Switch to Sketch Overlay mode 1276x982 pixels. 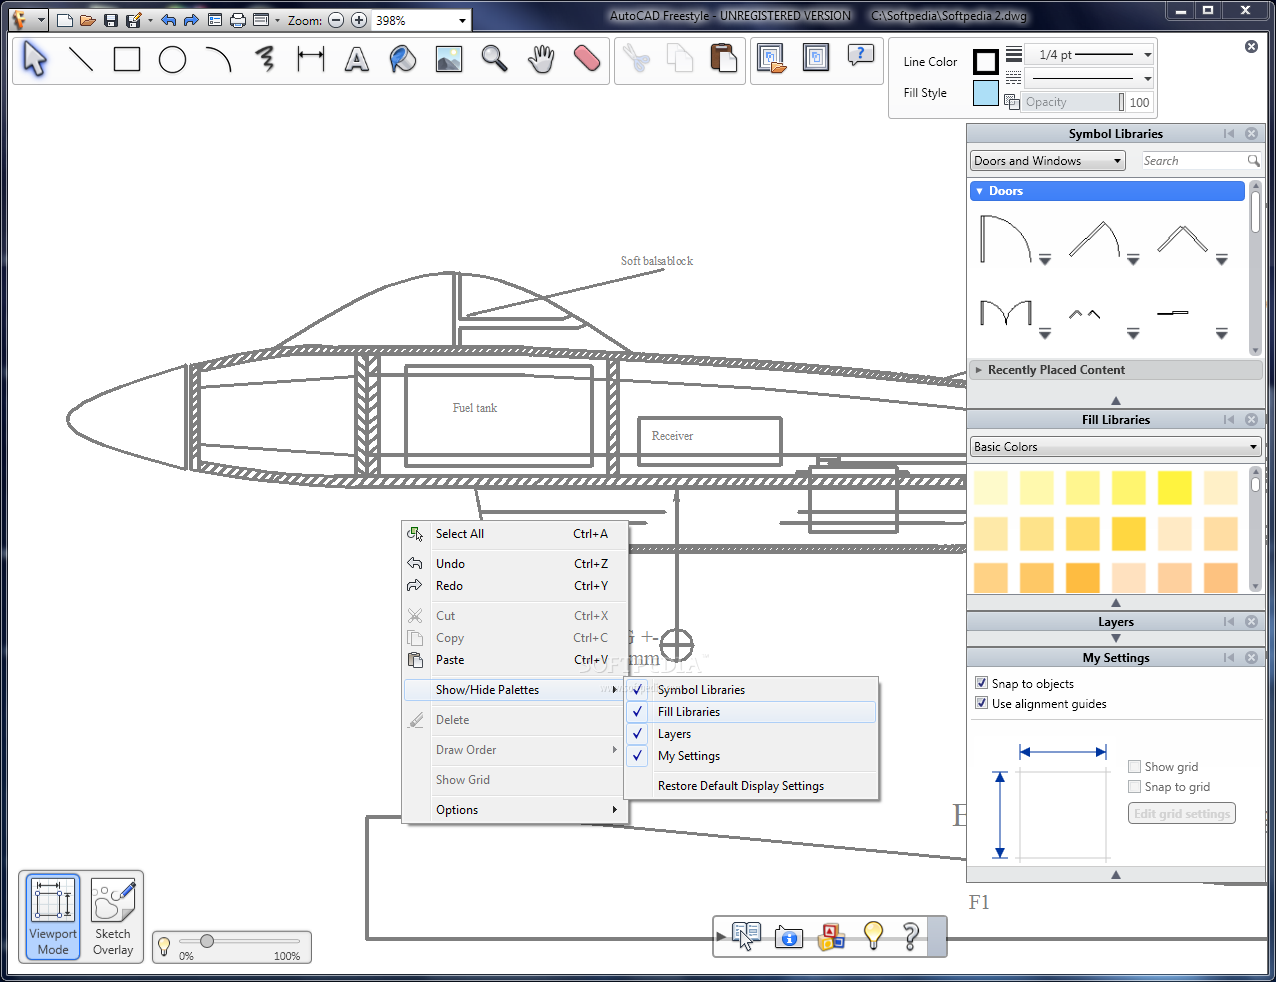click(113, 917)
